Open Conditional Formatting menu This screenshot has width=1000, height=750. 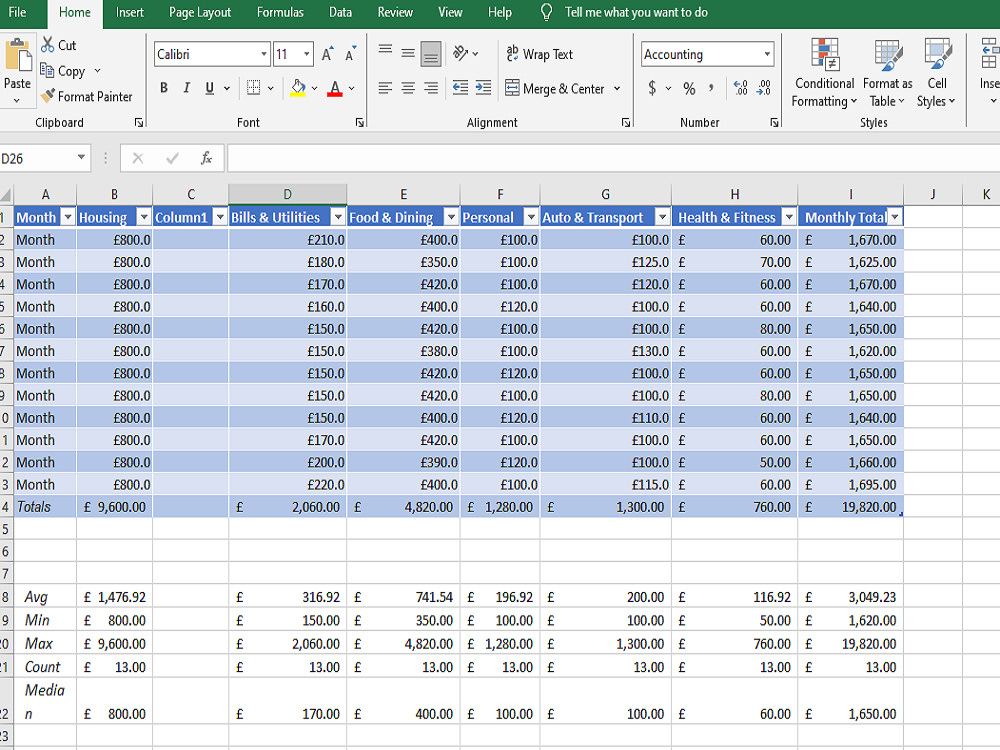[825, 73]
